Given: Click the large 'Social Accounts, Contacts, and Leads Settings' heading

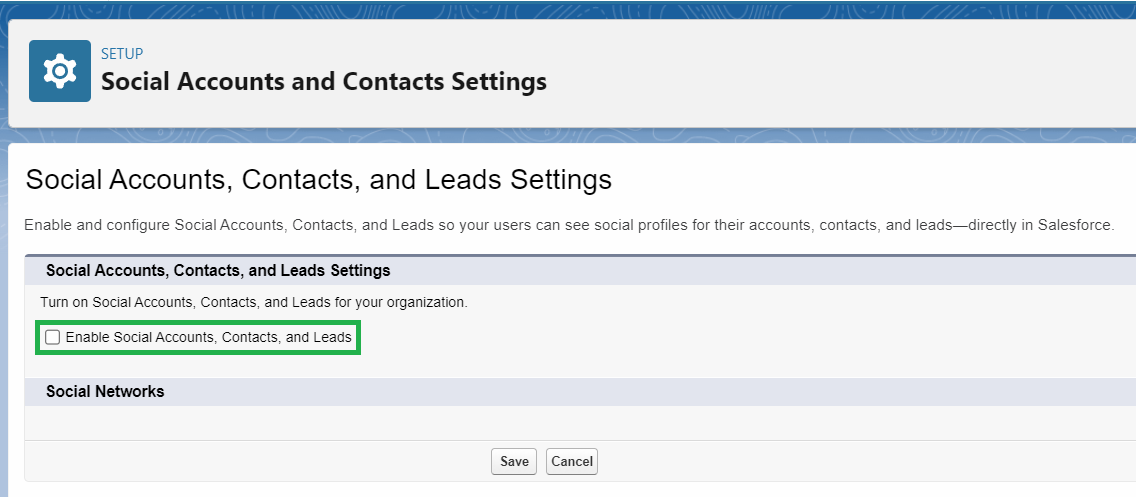Looking at the screenshot, I should pos(318,180).
